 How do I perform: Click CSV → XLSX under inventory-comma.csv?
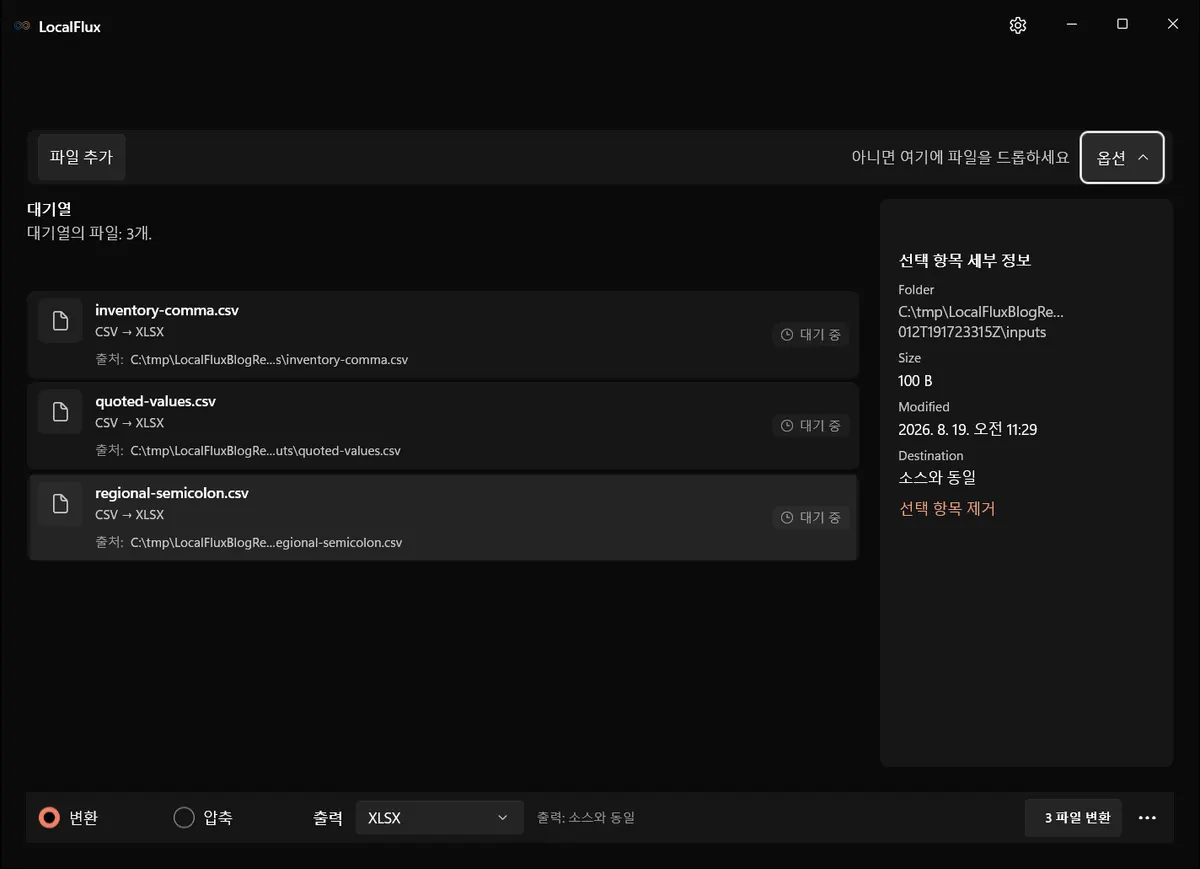[x=130, y=332]
